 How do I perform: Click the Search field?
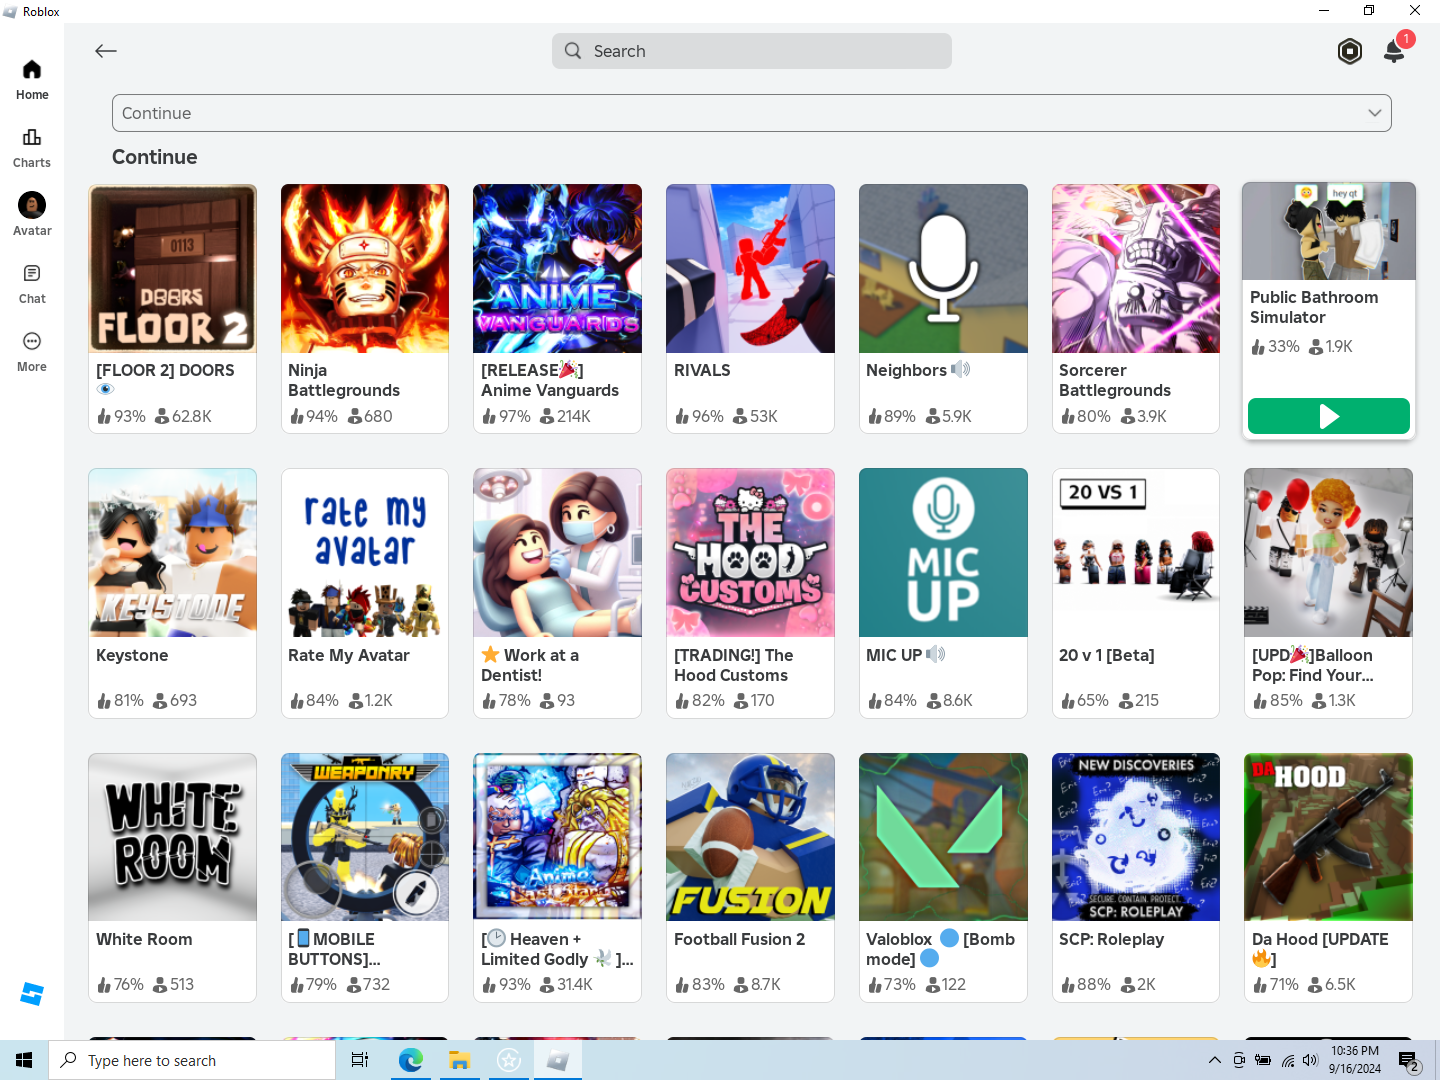[x=752, y=51]
